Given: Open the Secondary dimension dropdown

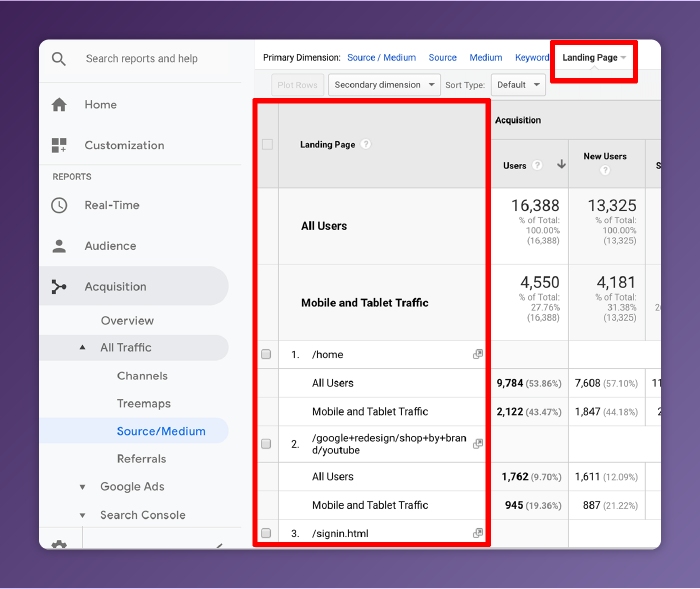Looking at the screenshot, I should [384, 85].
